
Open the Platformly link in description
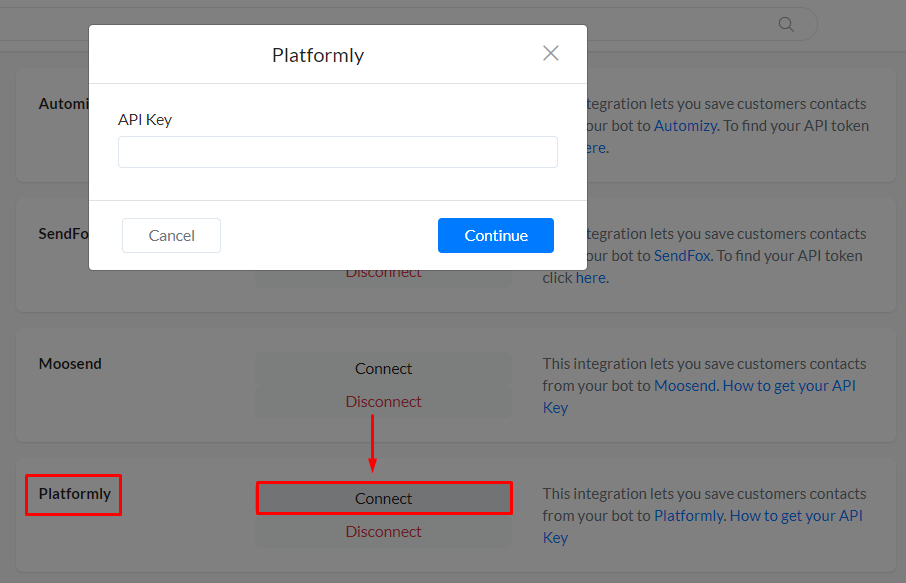pyautogui.click(x=688, y=516)
